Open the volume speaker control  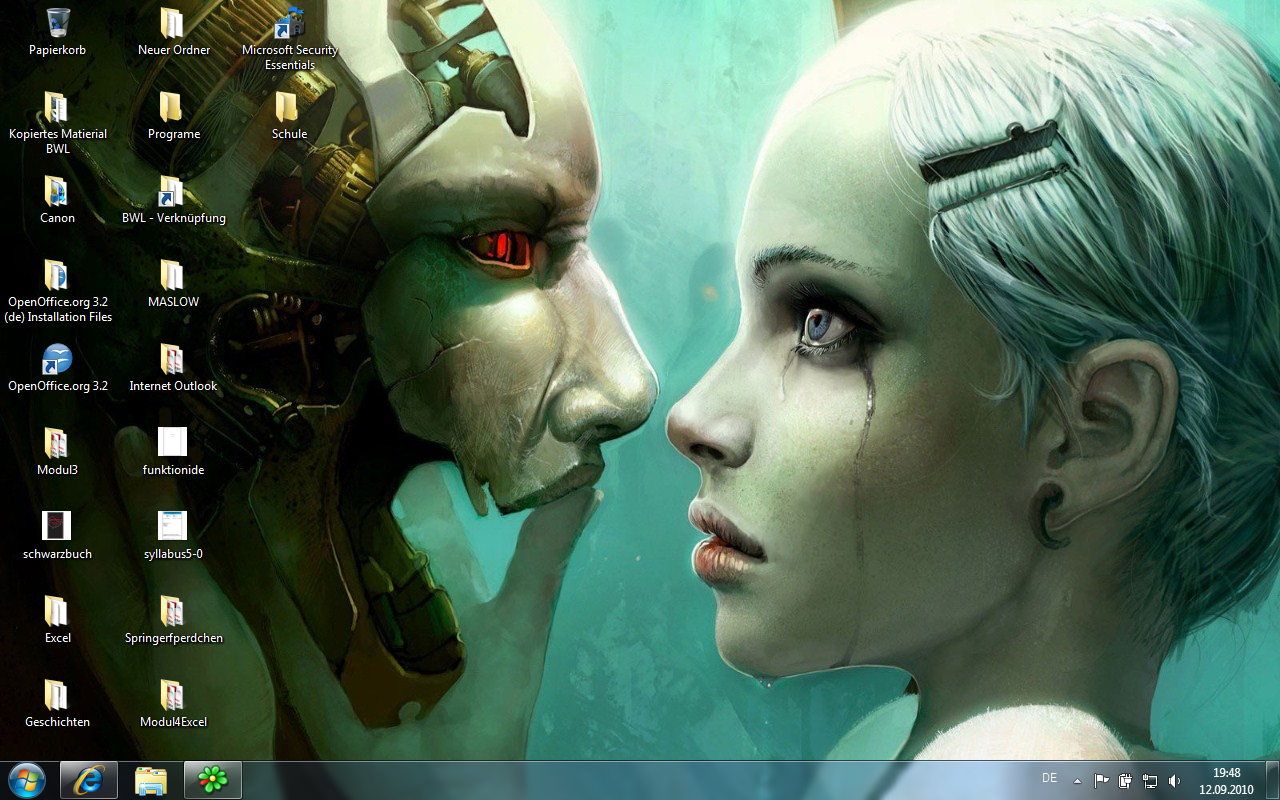coord(1175,780)
